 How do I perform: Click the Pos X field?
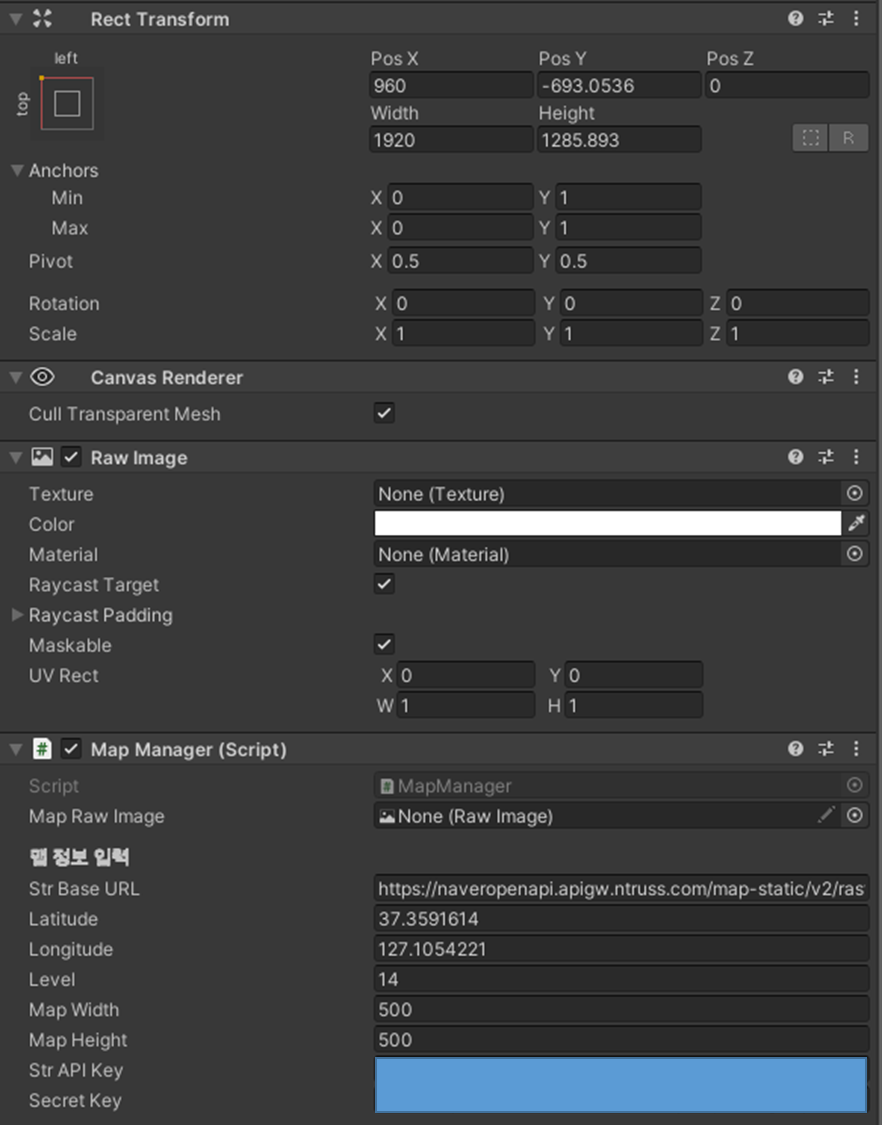(x=451, y=85)
